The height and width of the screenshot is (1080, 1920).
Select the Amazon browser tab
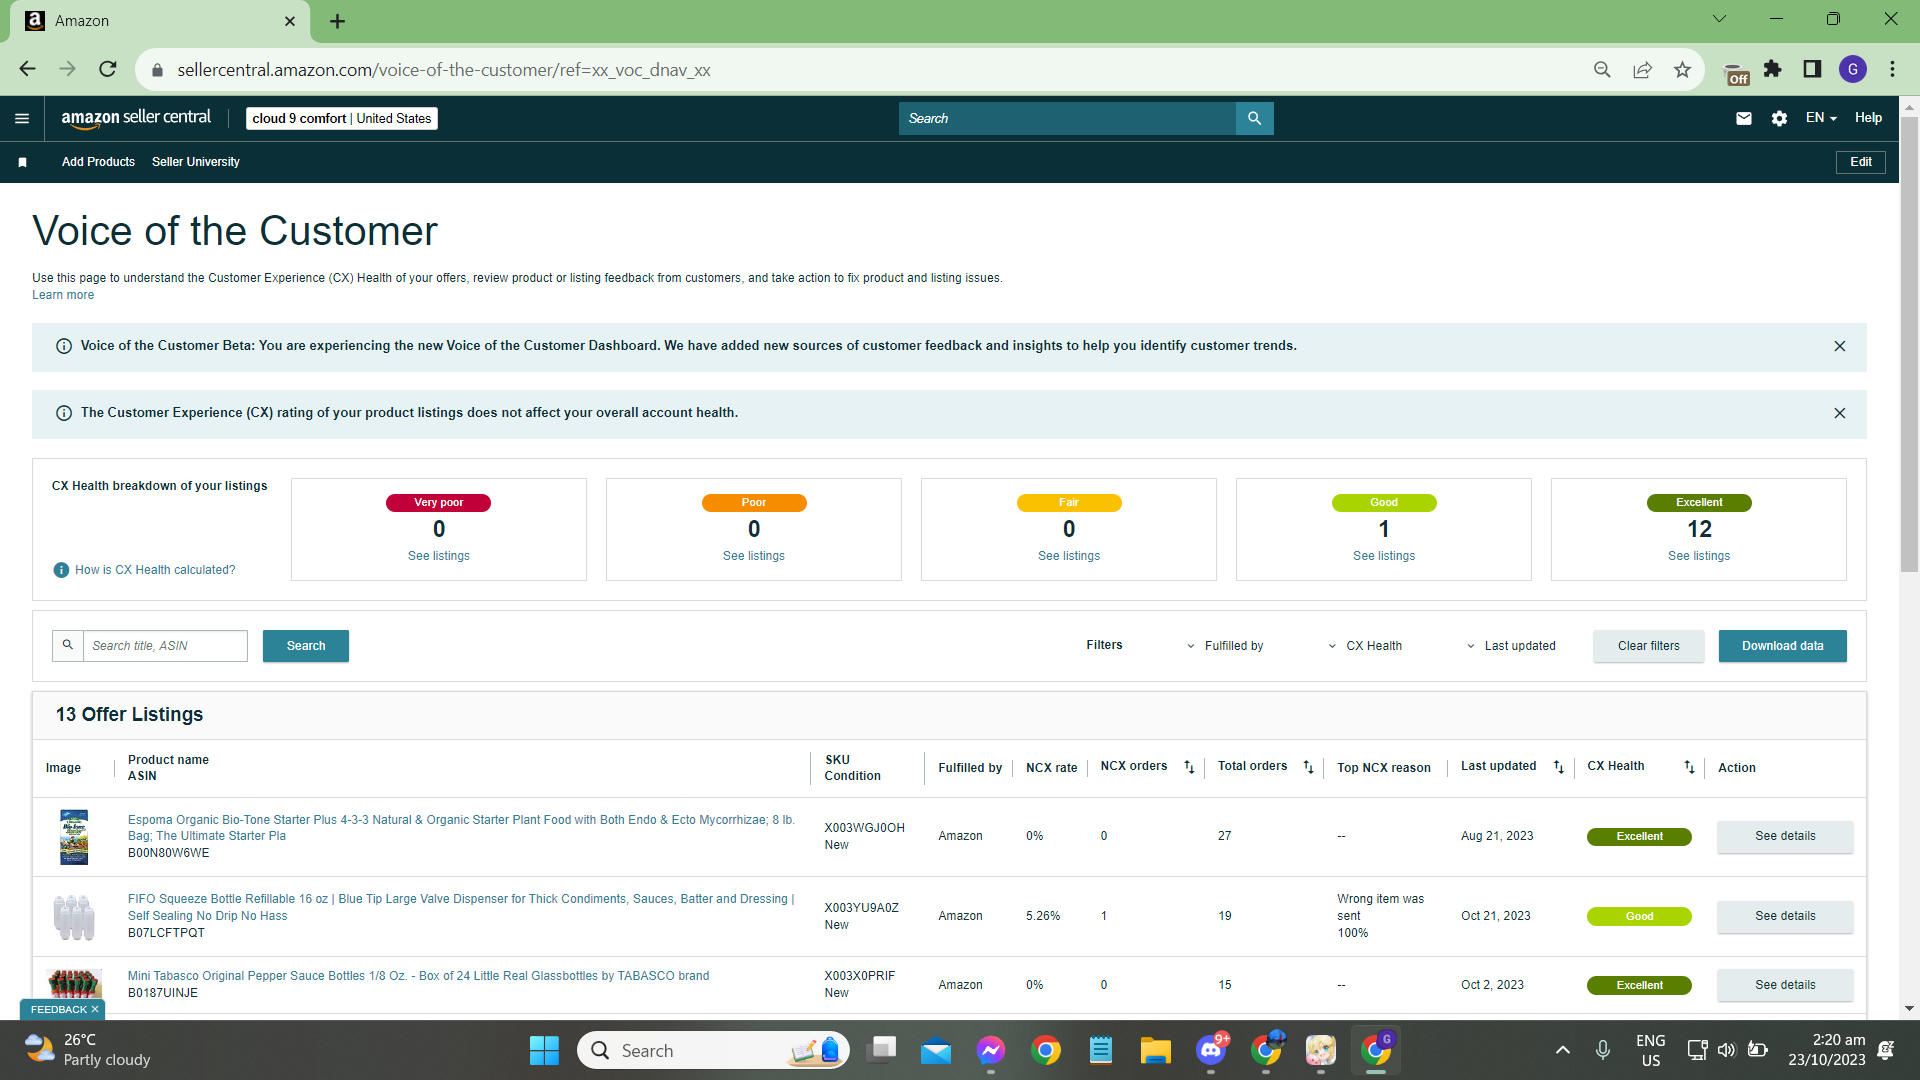[x=160, y=21]
